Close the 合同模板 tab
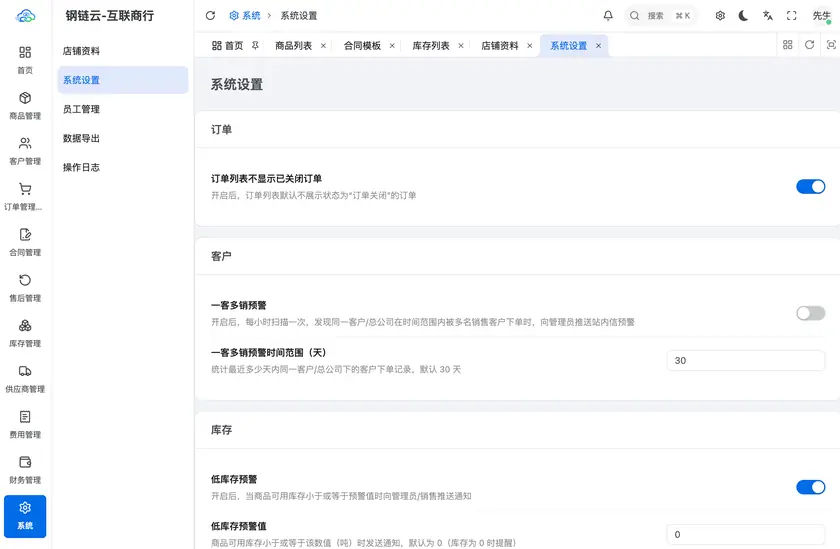Screen dimensions: 840x549 tap(392, 46)
